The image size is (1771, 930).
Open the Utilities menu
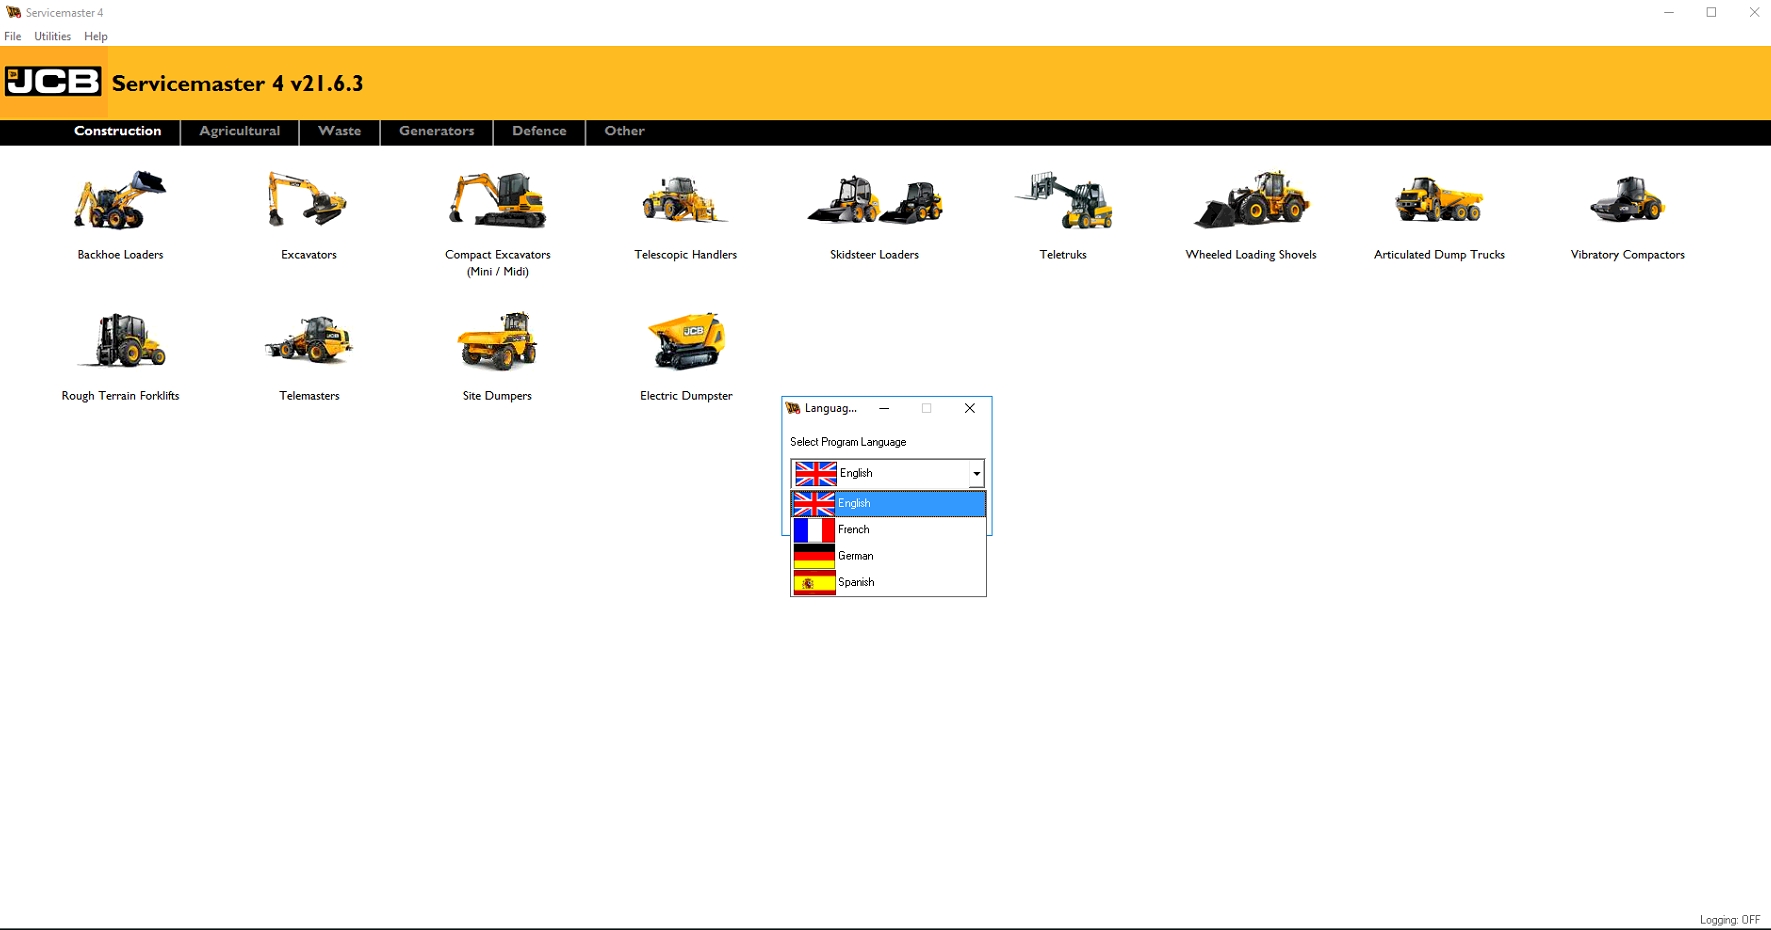(x=52, y=36)
